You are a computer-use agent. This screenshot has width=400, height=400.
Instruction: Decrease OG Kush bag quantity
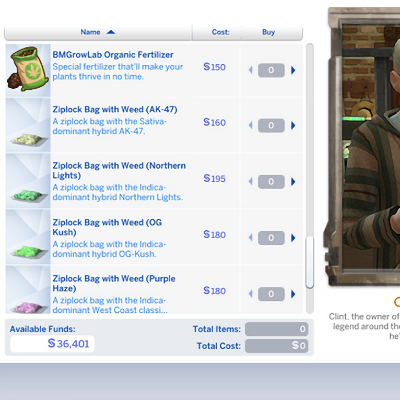click(251, 238)
